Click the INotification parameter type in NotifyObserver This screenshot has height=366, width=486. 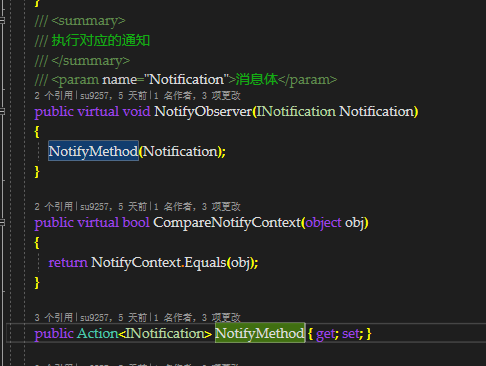(296, 111)
